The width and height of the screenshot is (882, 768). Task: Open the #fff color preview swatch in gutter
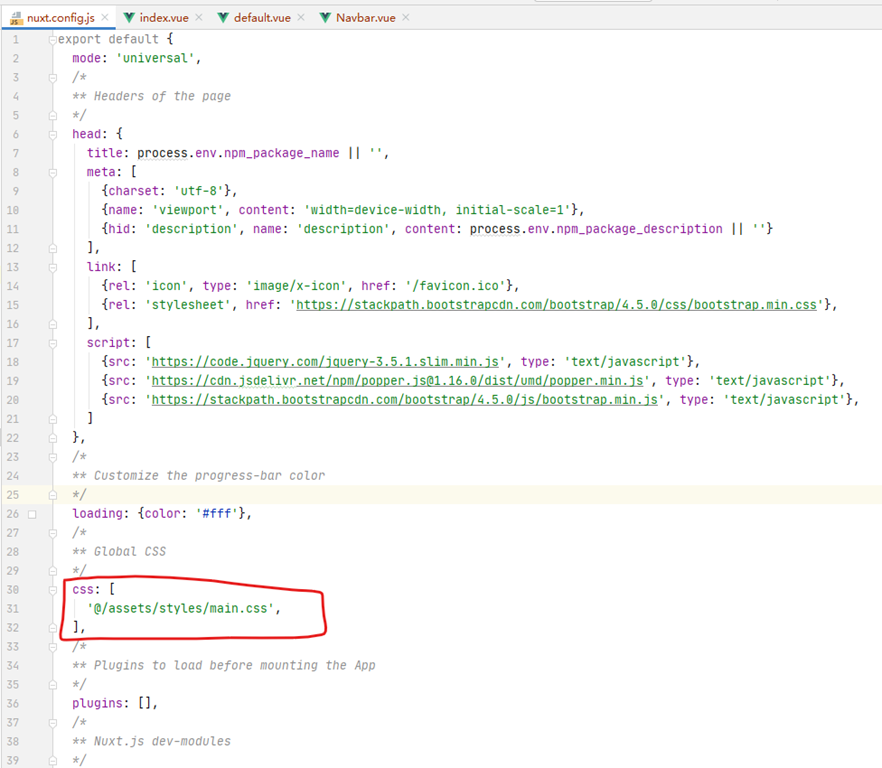point(32,514)
